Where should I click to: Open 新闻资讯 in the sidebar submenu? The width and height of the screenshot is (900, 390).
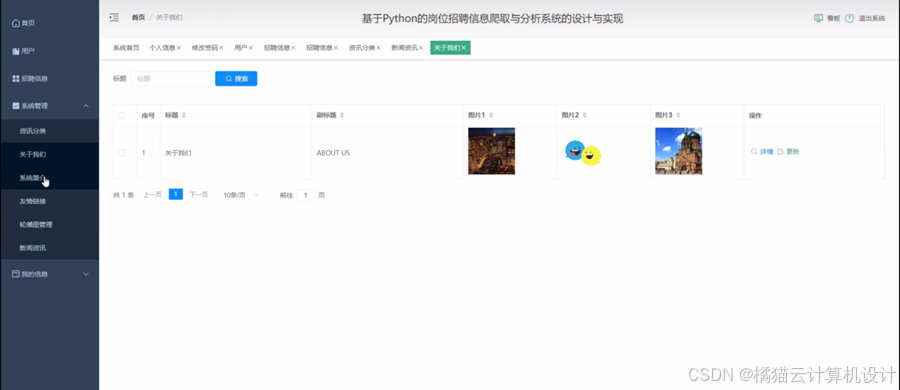pyautogui.click(x=33, y=248)
